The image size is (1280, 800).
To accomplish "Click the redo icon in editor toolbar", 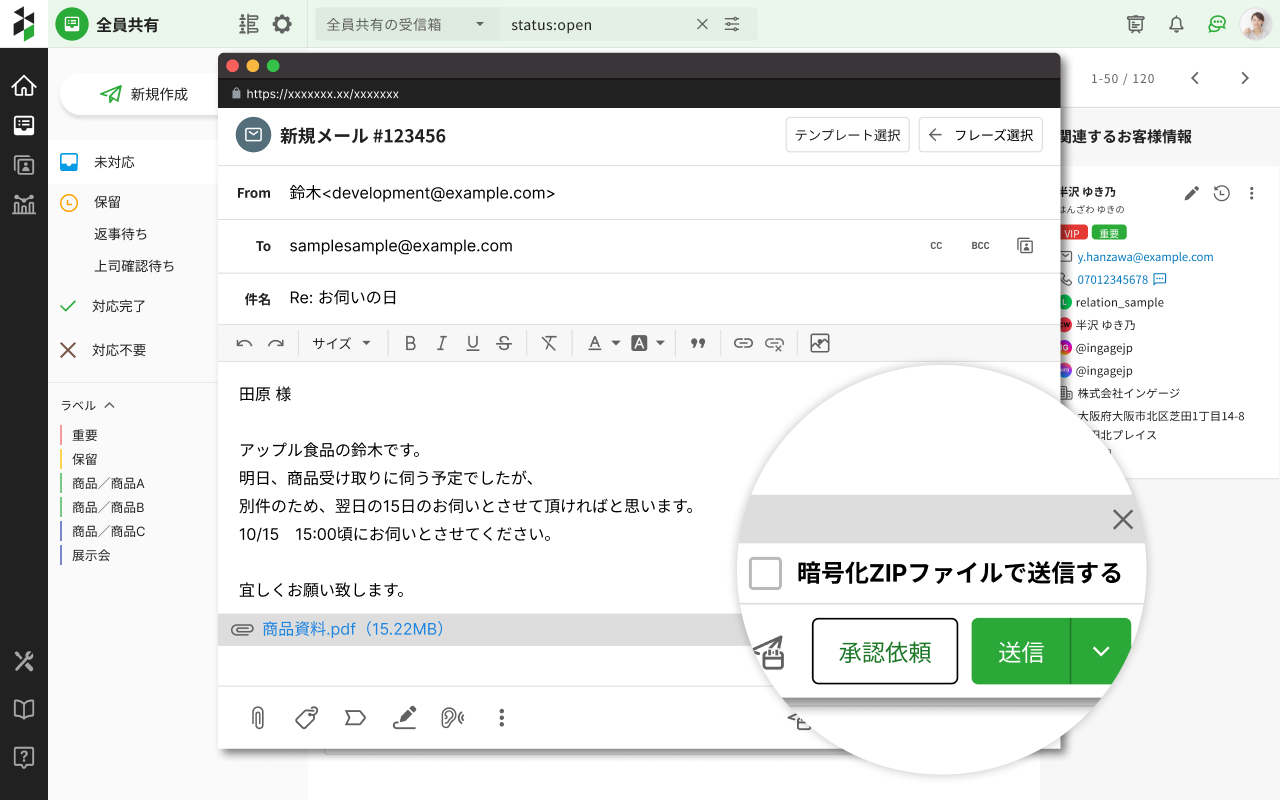I will click(276, 343).
